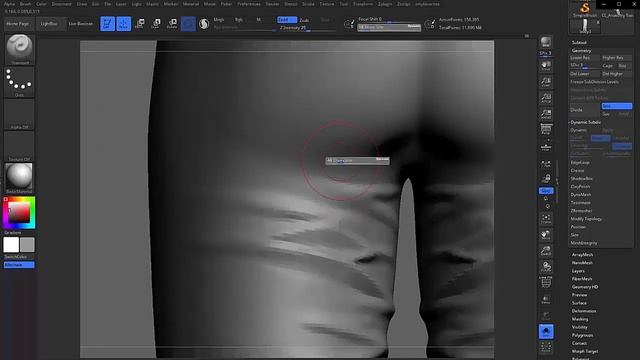The width and height of the screenshot is (640, 360).
Task: Adjust the Focal Shift slider
Action: click(389, 19)
